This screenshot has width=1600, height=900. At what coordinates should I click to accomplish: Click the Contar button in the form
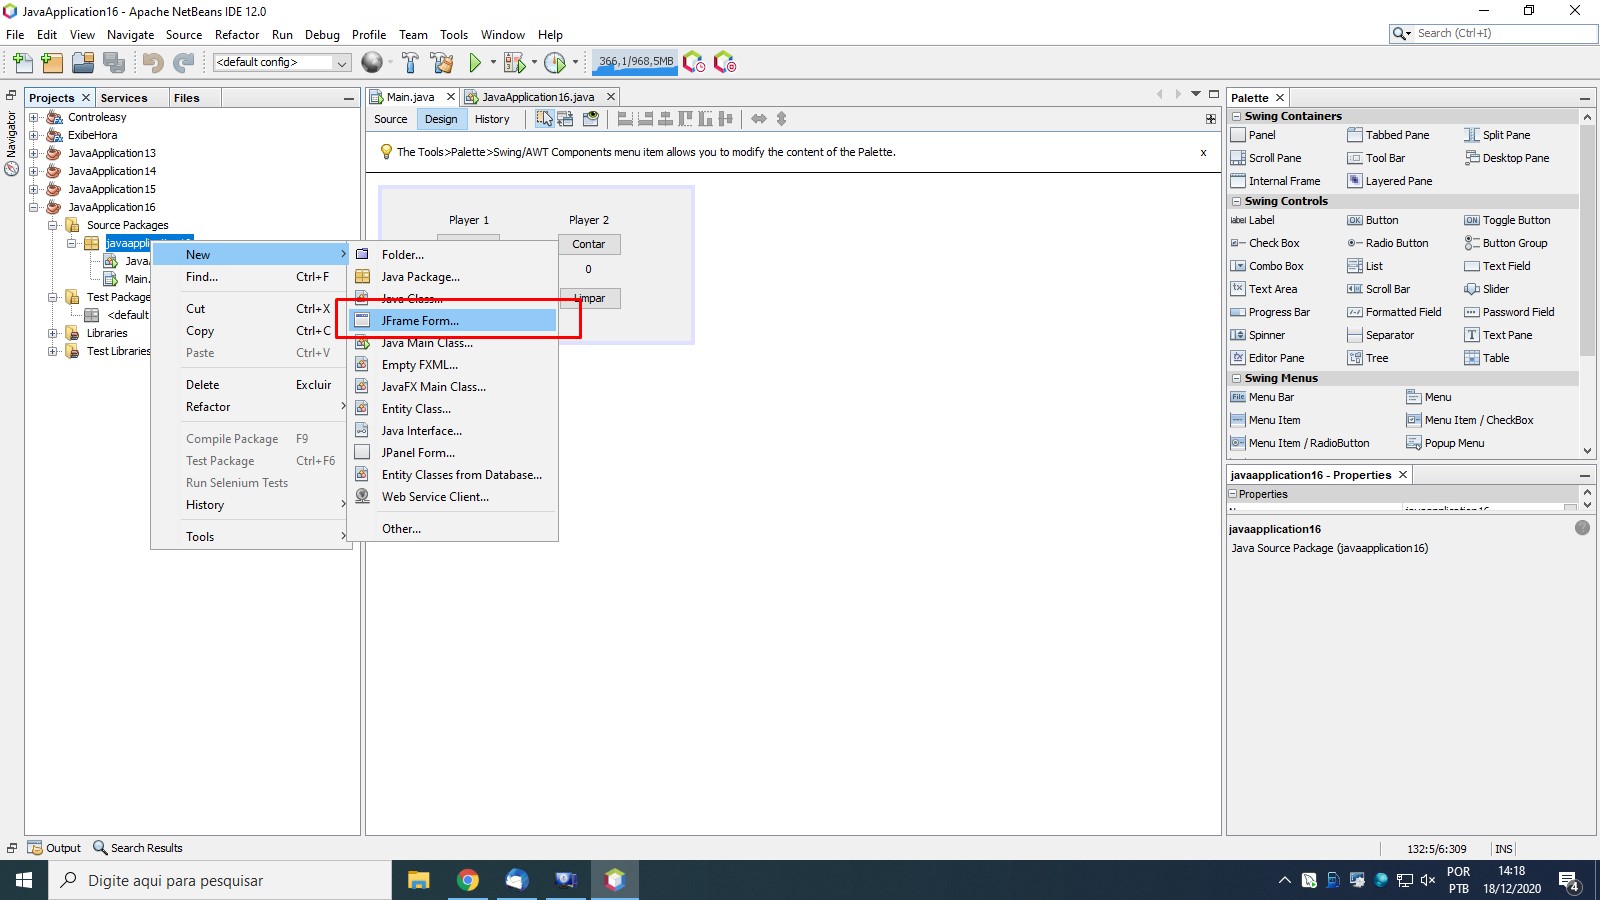click(590, 244)
